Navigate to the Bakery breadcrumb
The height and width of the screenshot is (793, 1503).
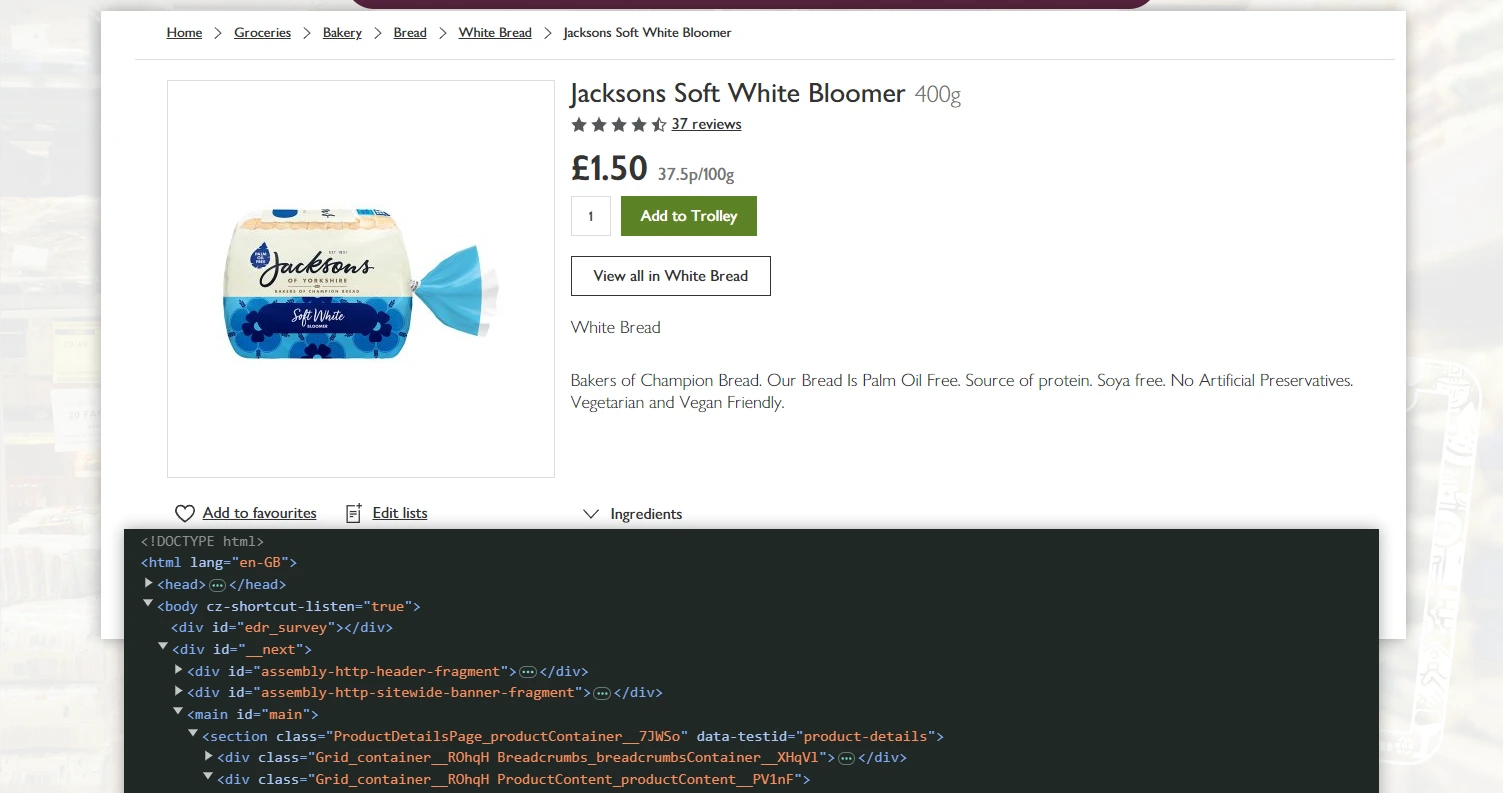click(x=342, y=33)
